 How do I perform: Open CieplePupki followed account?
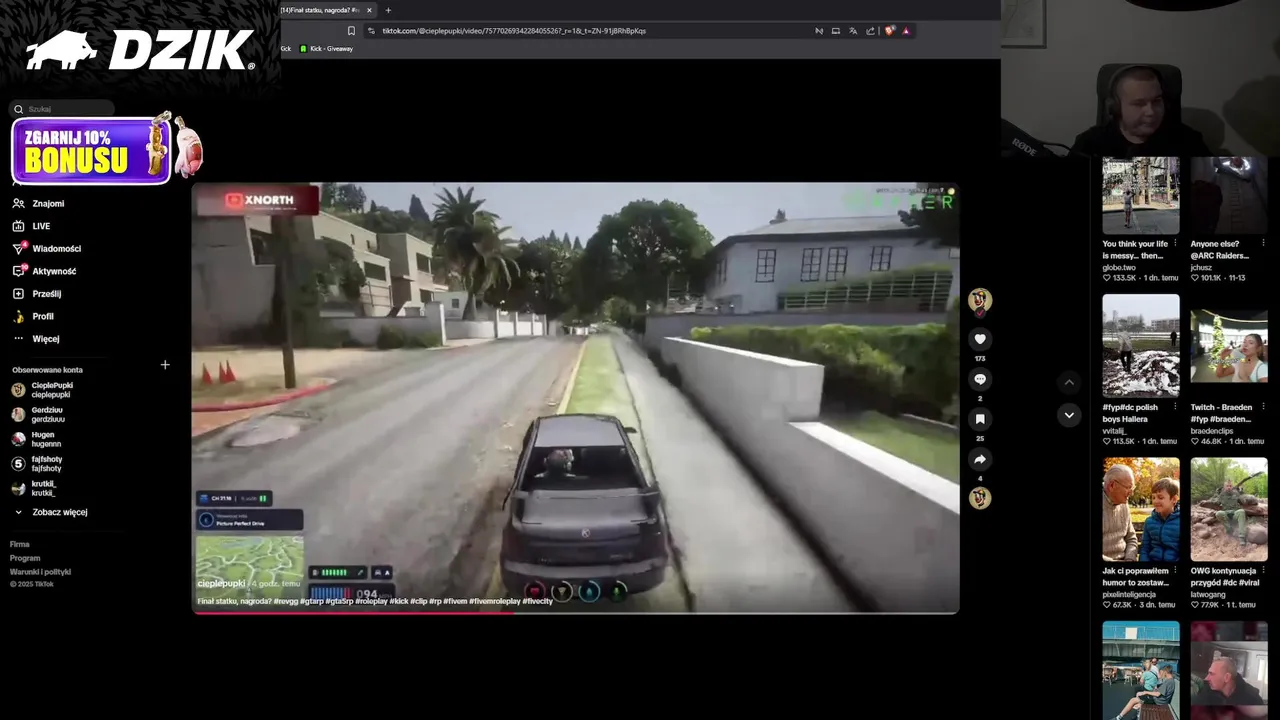pos(43,390)
